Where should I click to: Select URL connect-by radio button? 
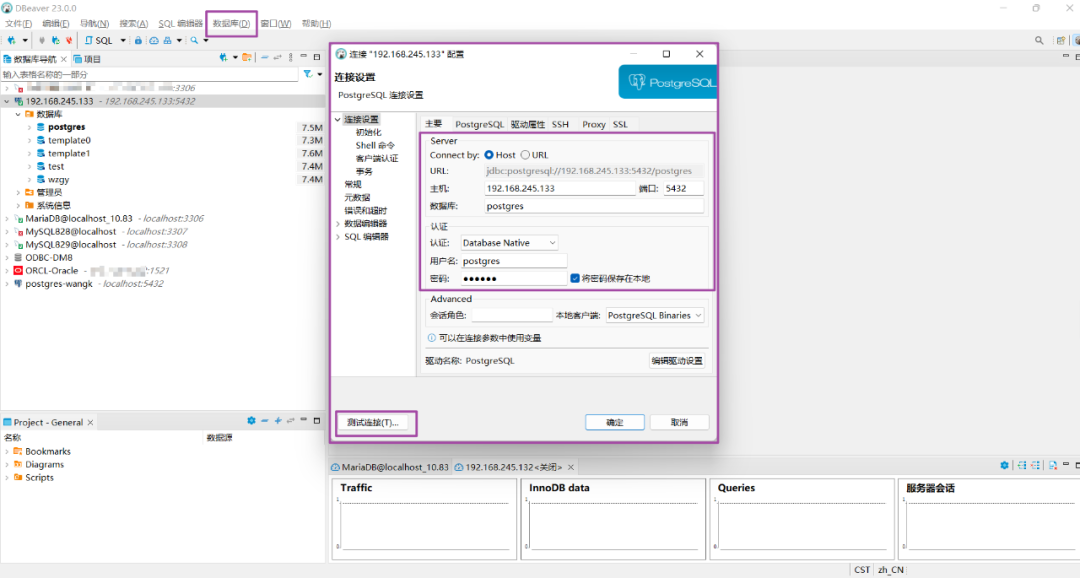(x=525, y=155)
